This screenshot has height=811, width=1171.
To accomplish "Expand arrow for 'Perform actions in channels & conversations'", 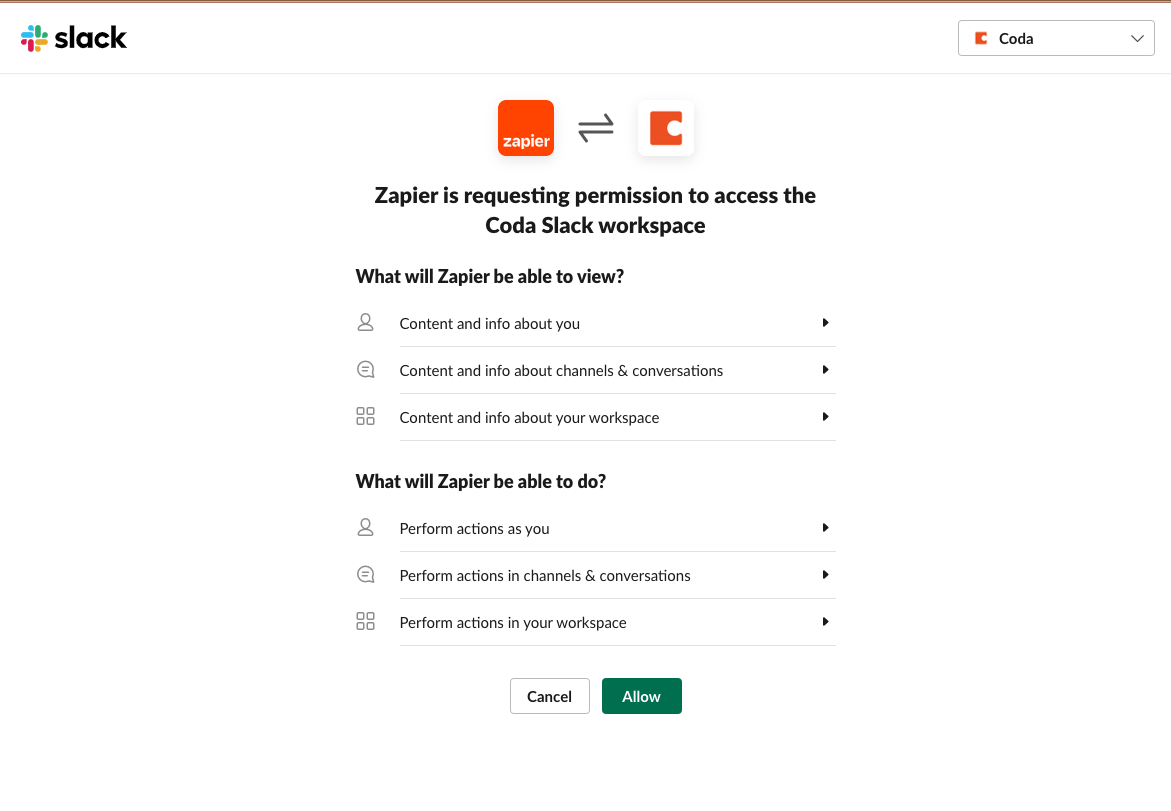I will click(825, 575).
